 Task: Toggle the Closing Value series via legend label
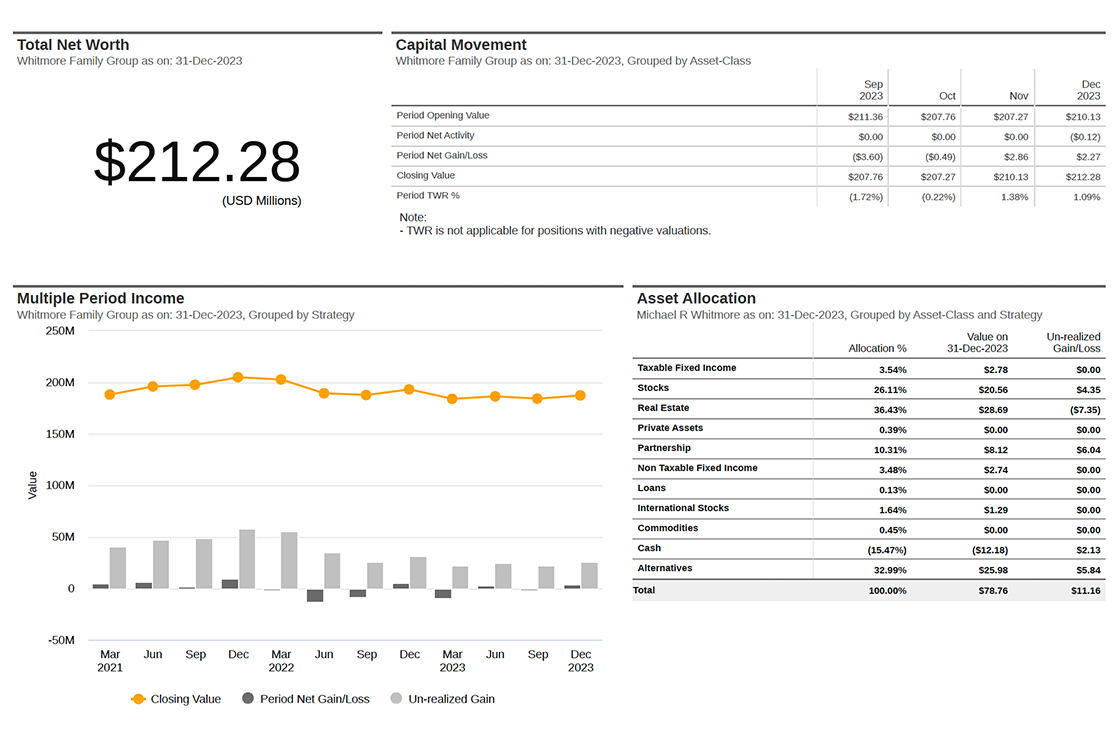click(x=185, y=699)
